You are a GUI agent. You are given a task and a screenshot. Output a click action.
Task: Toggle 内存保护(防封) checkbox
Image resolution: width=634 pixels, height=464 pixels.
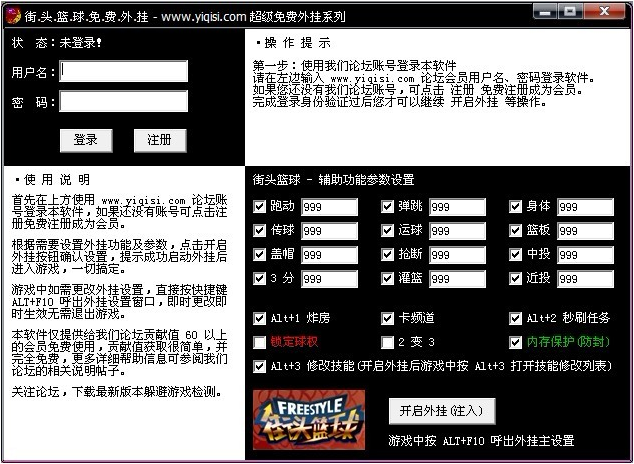click(x=515, y=343)
